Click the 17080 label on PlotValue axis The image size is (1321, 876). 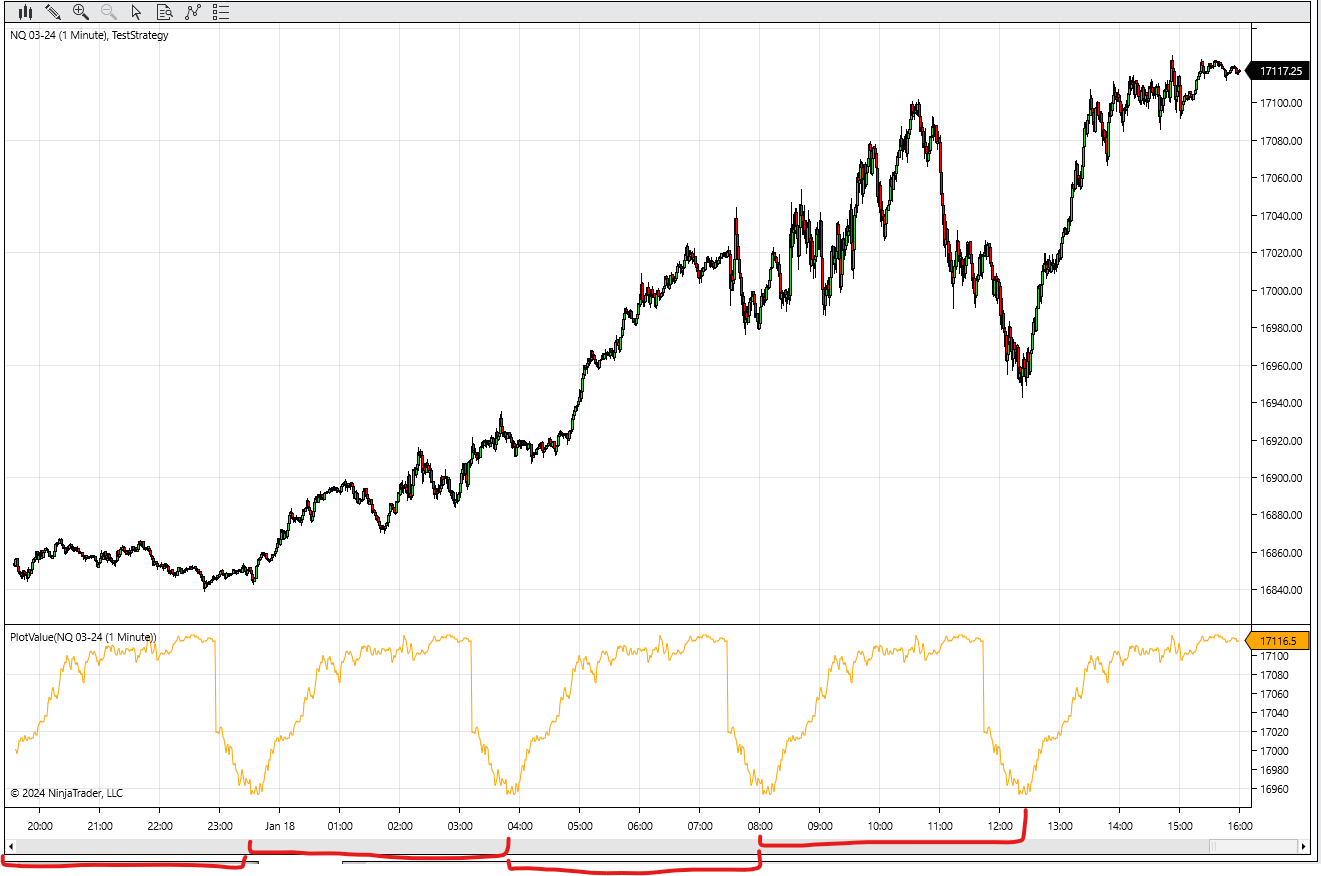coord(1275,675)
